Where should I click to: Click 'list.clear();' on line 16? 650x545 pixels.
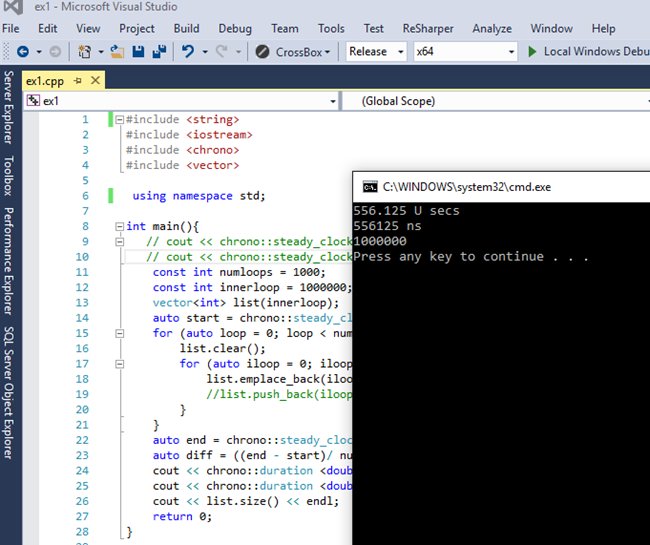223,349
